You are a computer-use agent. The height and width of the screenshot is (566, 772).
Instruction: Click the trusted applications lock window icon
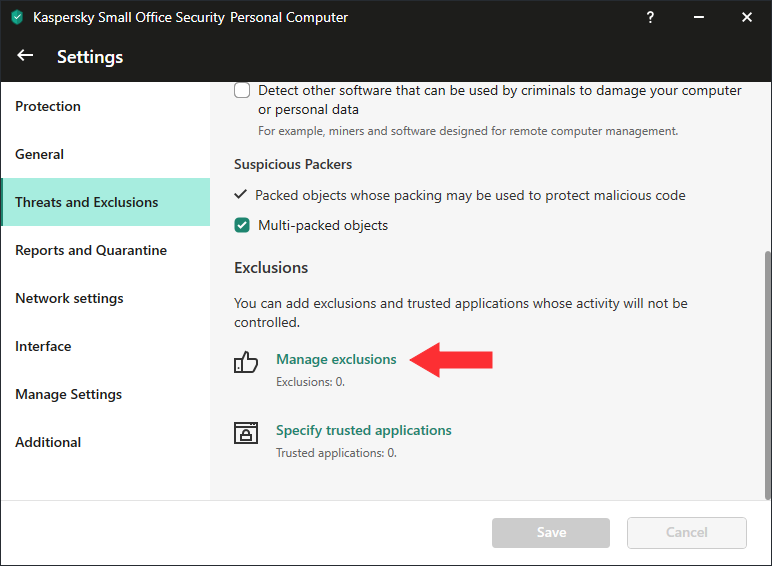(246, 433)
